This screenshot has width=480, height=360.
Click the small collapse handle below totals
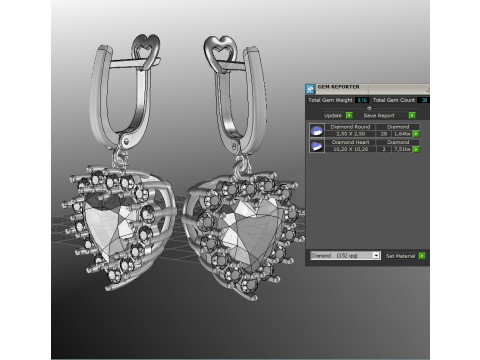(x=369, y=108)
